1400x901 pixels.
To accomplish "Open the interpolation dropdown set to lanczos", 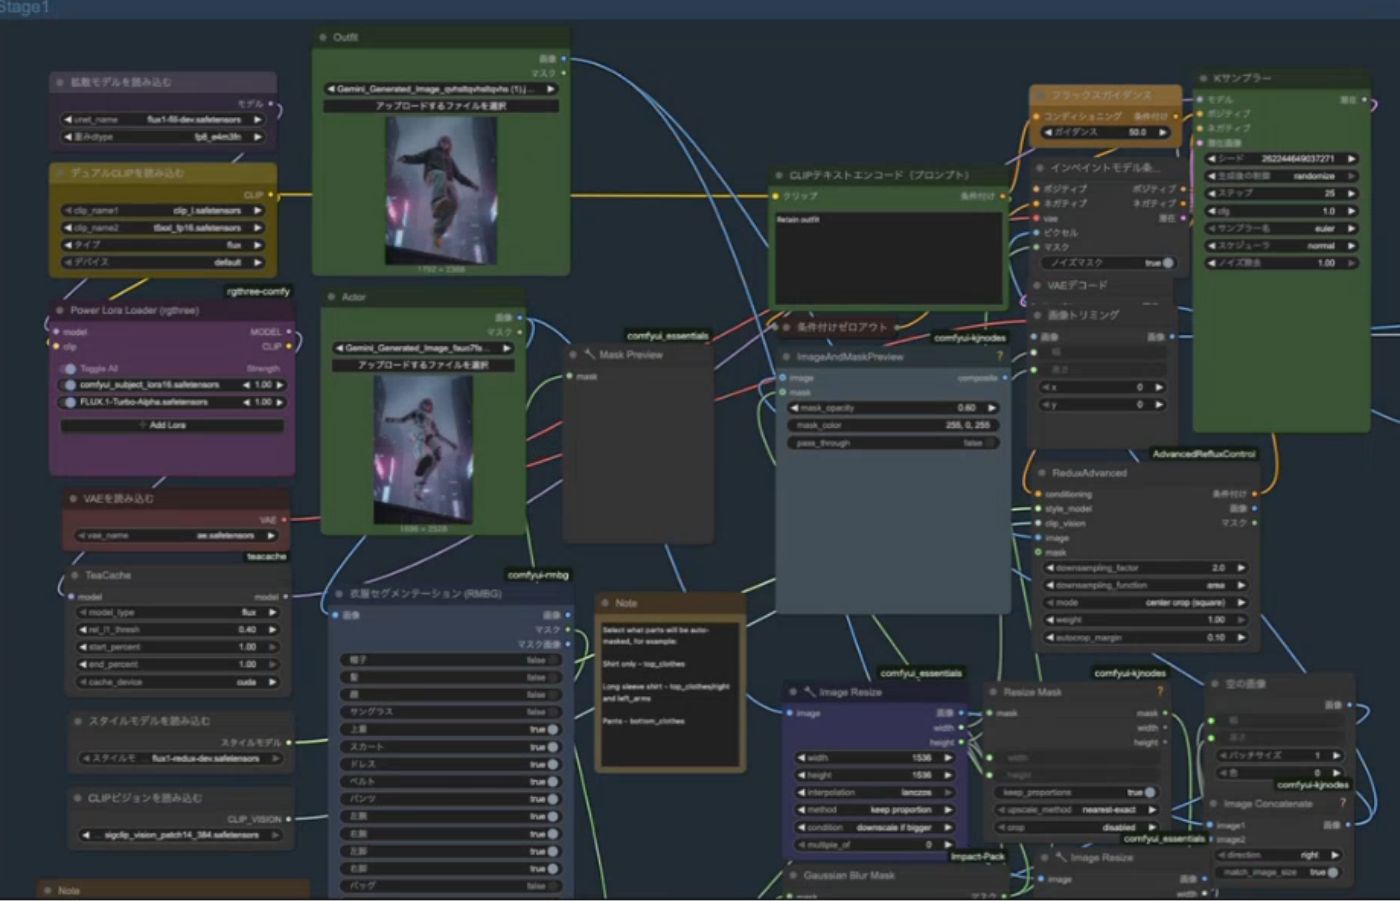I will 875,792.
